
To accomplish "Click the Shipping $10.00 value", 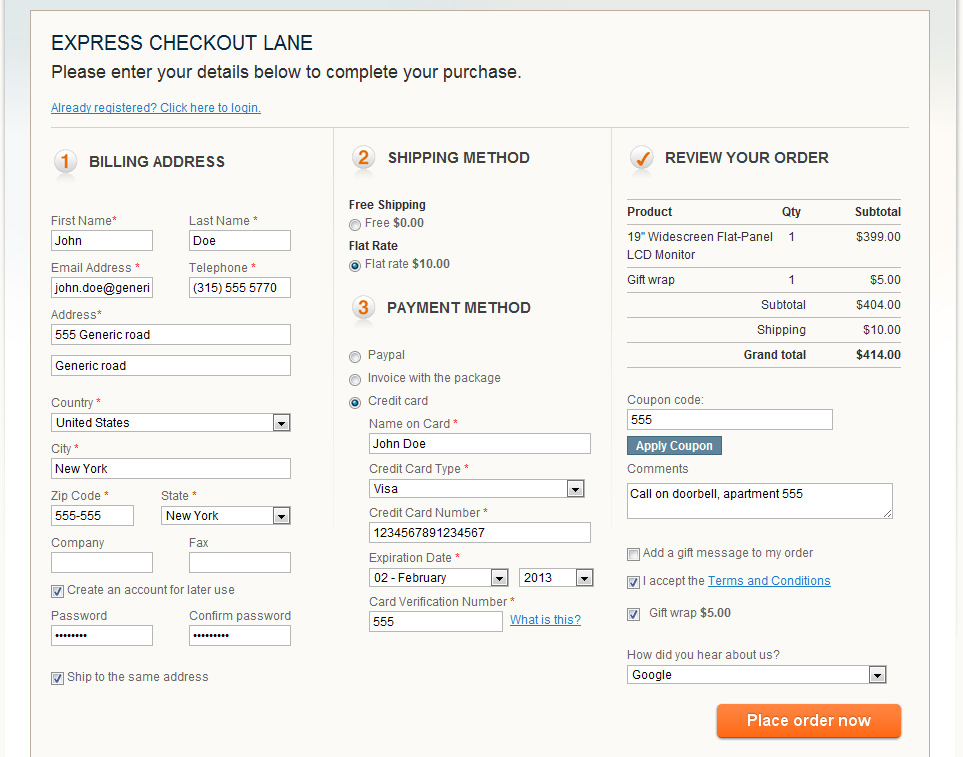I will (882, 330).
